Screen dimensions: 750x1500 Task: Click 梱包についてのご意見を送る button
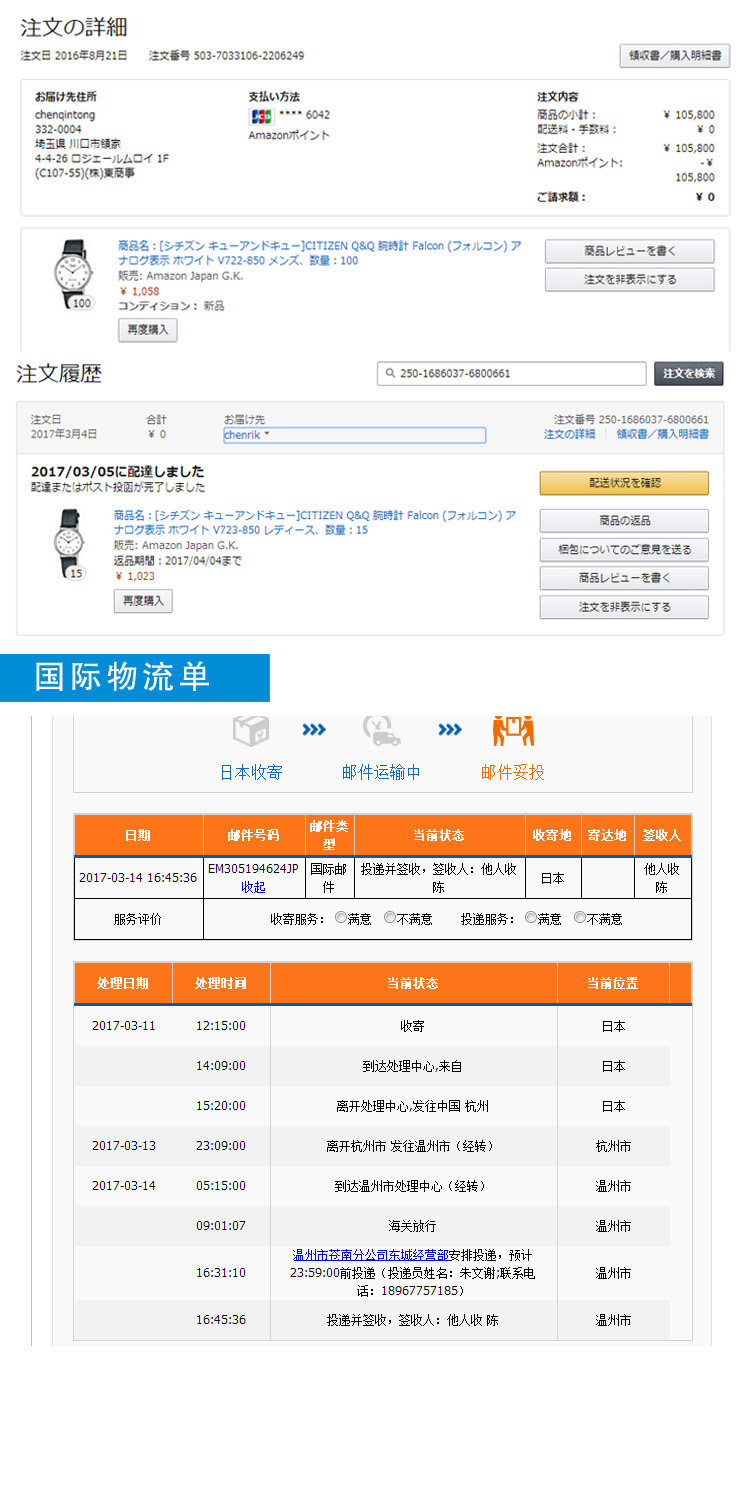tap(624, 549)
